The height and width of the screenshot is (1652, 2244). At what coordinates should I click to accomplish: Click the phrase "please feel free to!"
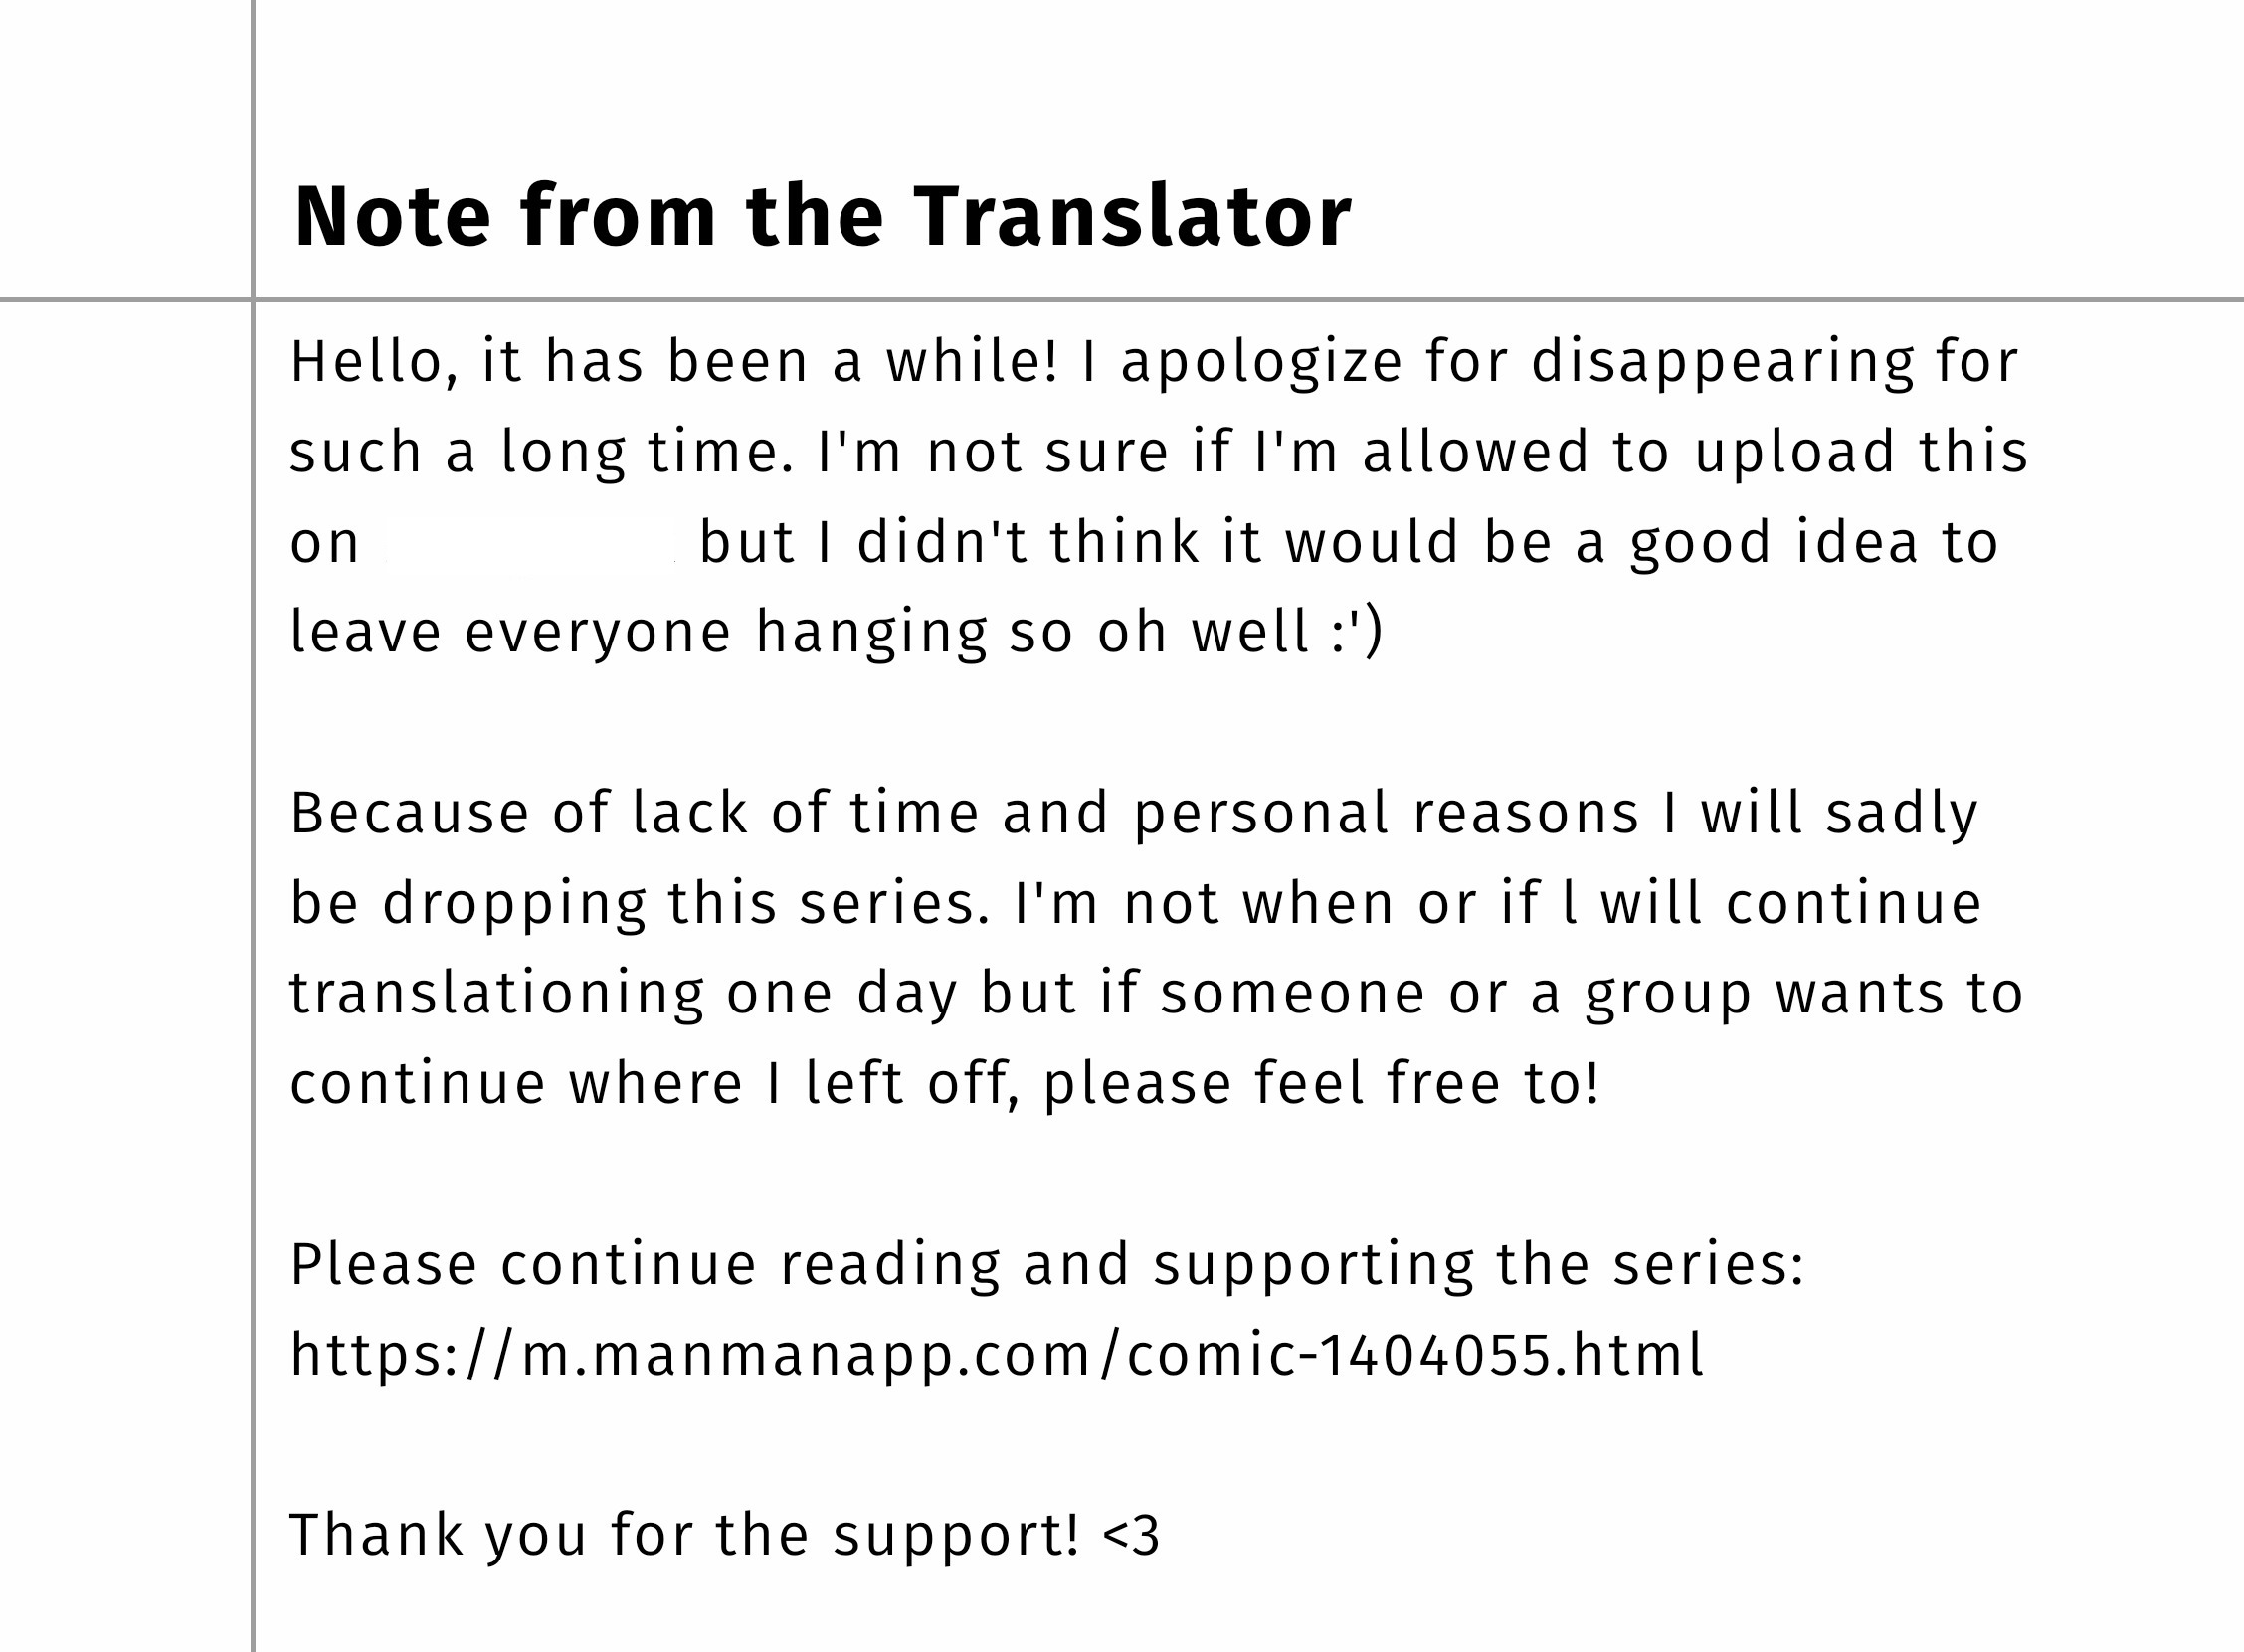point(1321,1084)
